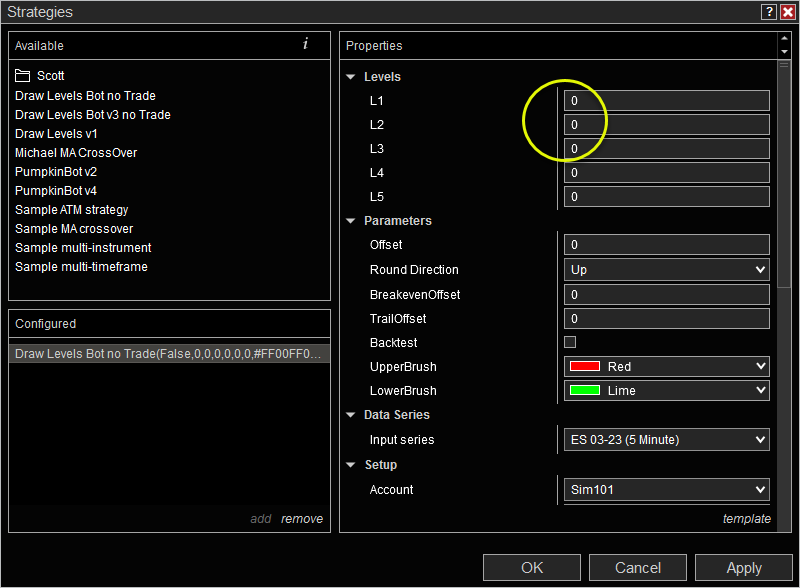Open the Round Direction dropdown
The width and height of the screenshot is (800, 588).
(666, 270)
